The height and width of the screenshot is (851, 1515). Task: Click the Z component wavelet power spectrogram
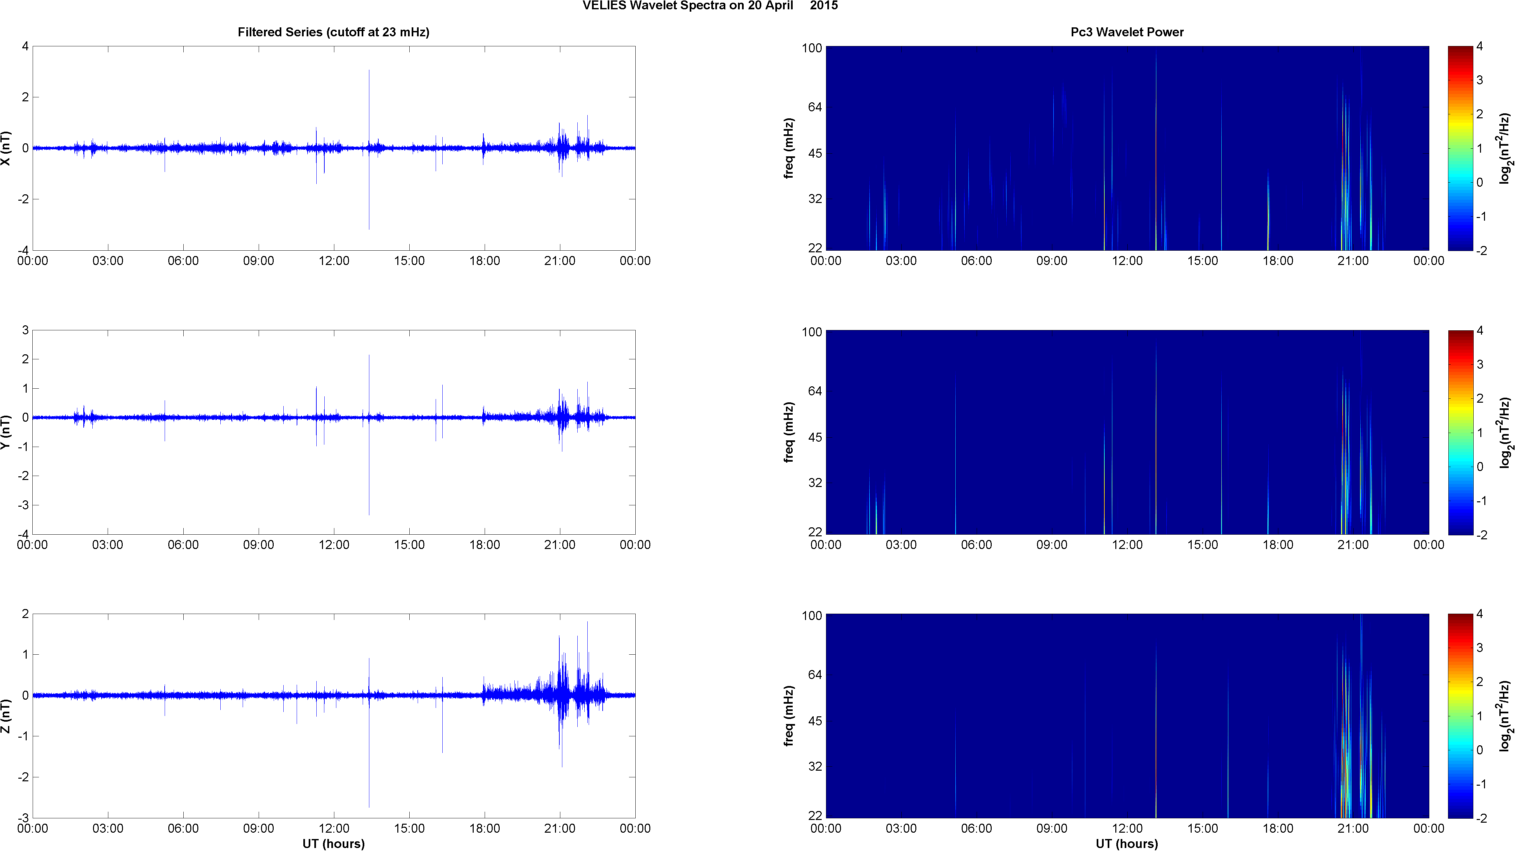click(1127, 716)
